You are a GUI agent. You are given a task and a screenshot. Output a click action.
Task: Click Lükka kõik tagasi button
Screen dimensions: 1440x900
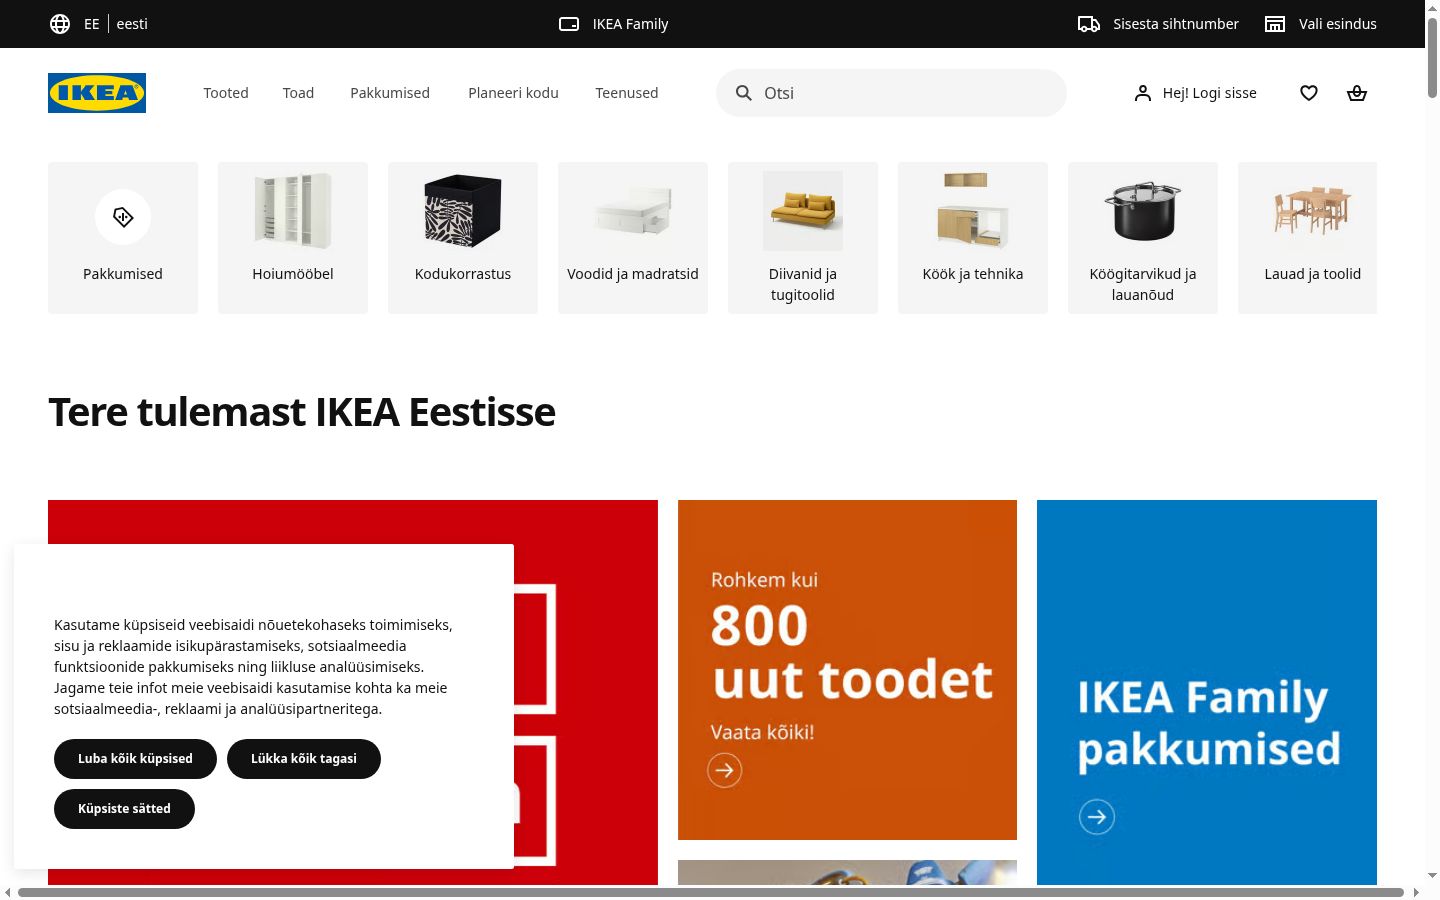[x=304, y=759]
